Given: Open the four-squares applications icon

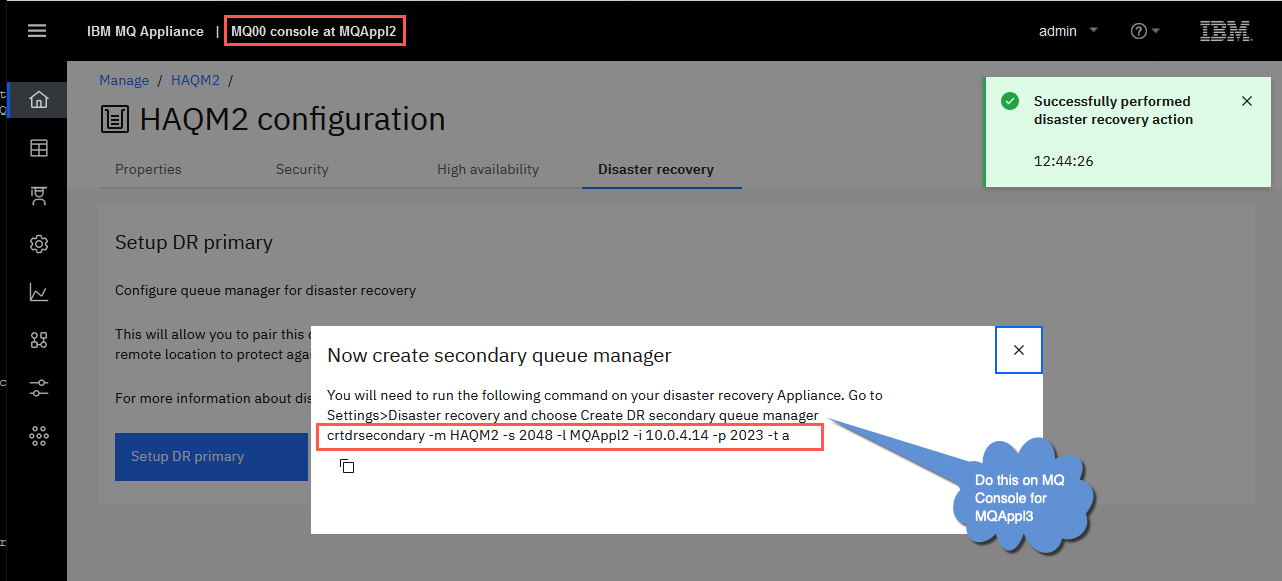Looking at the screenshot, I should (39, 340).
